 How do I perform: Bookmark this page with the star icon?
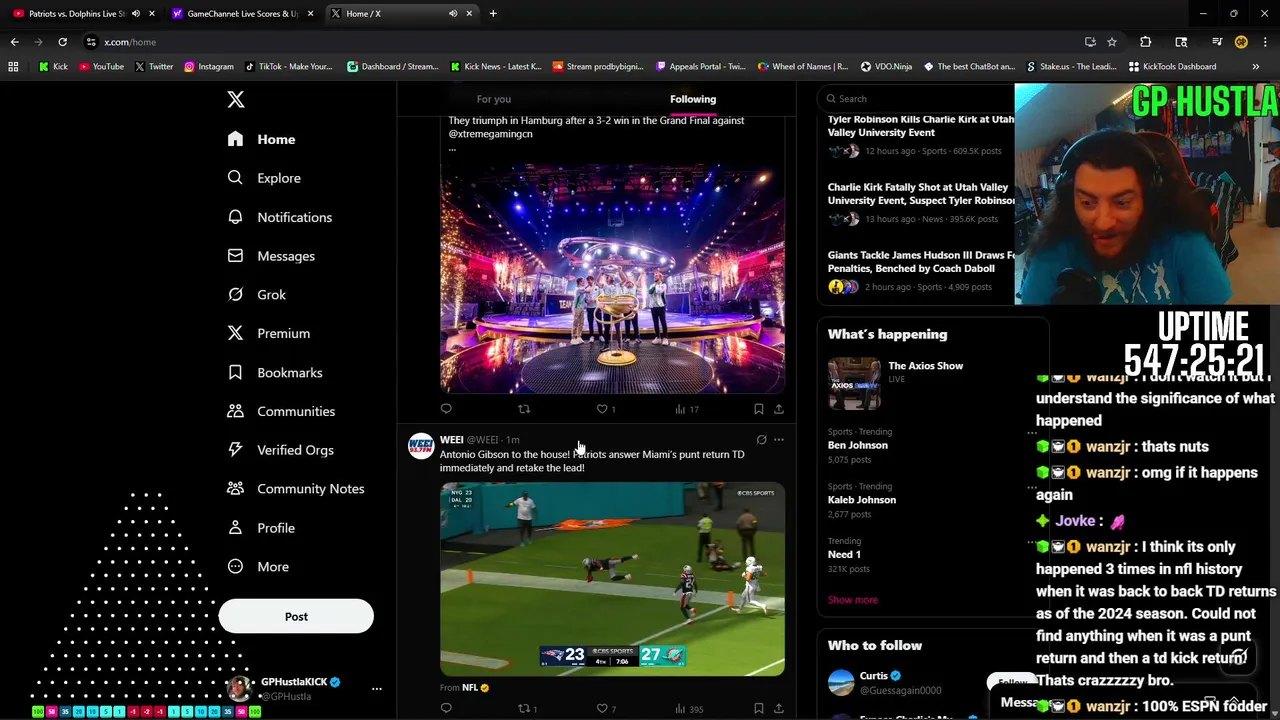tap(1112, 42)
